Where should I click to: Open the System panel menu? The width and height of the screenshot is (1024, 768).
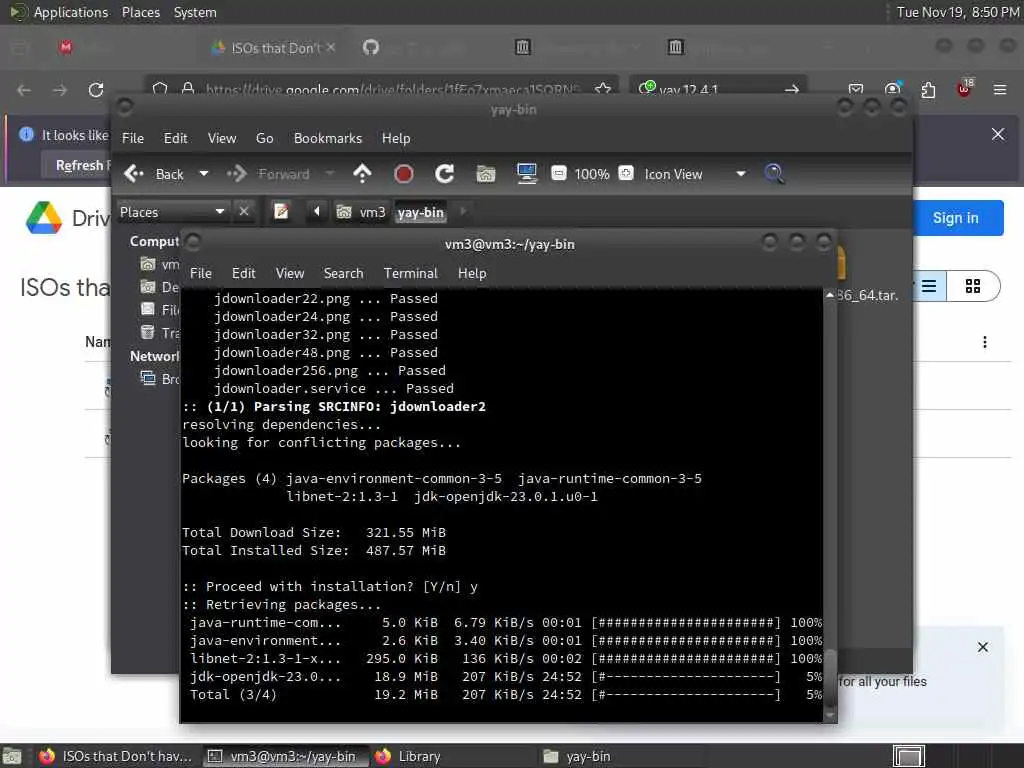[x=195, y=12]
